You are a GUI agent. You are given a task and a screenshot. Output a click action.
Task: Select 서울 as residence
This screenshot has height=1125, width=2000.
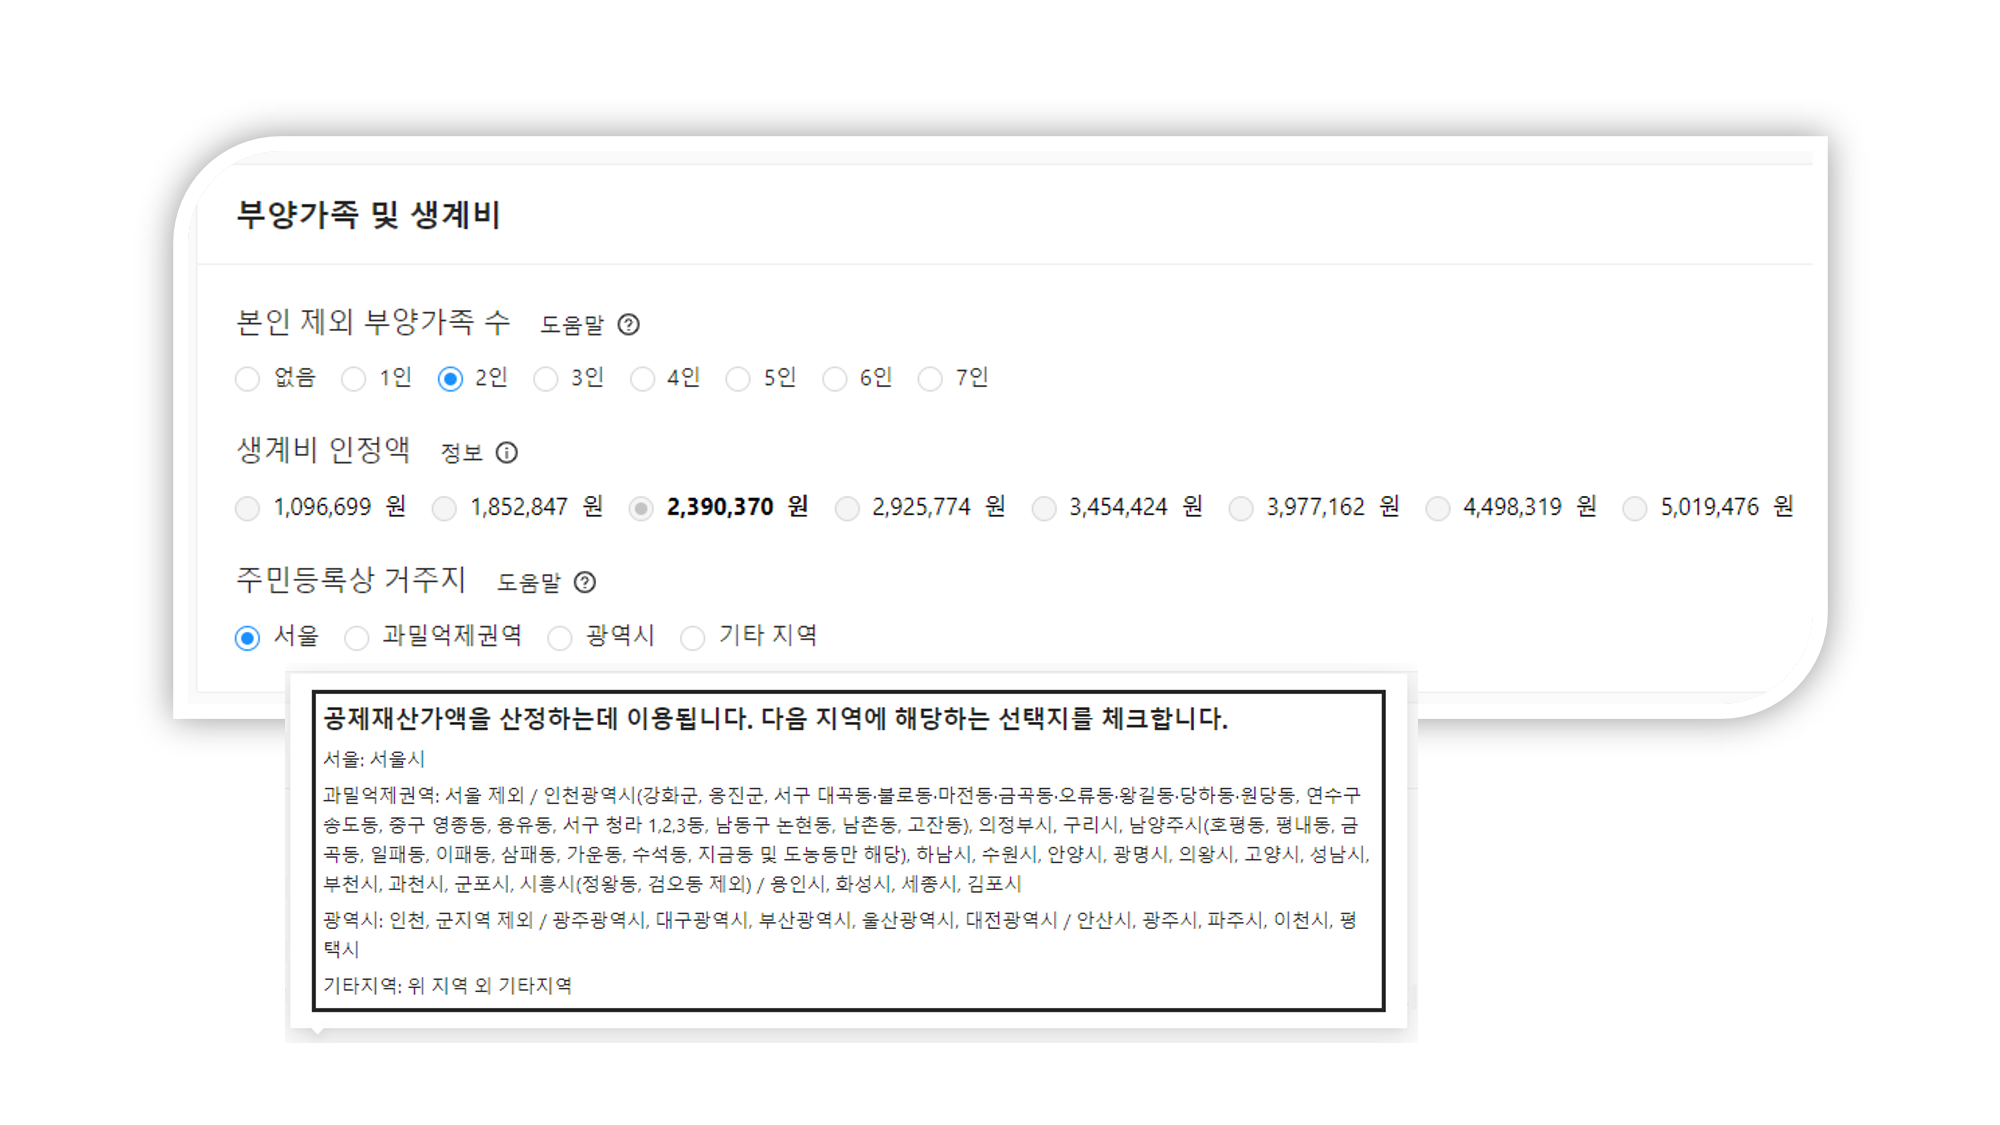point(247,638)
